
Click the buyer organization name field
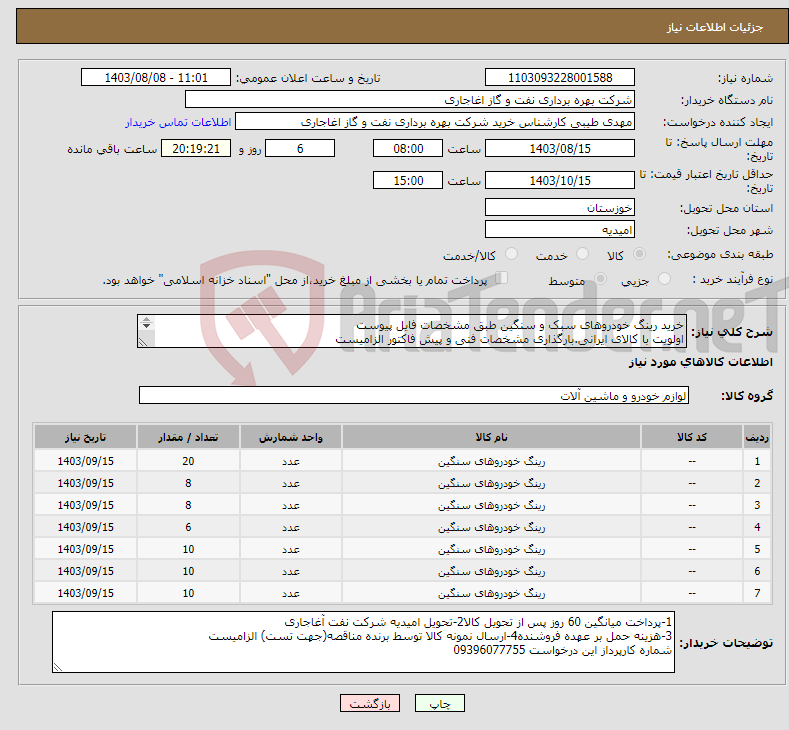click(x=410, y=100)
